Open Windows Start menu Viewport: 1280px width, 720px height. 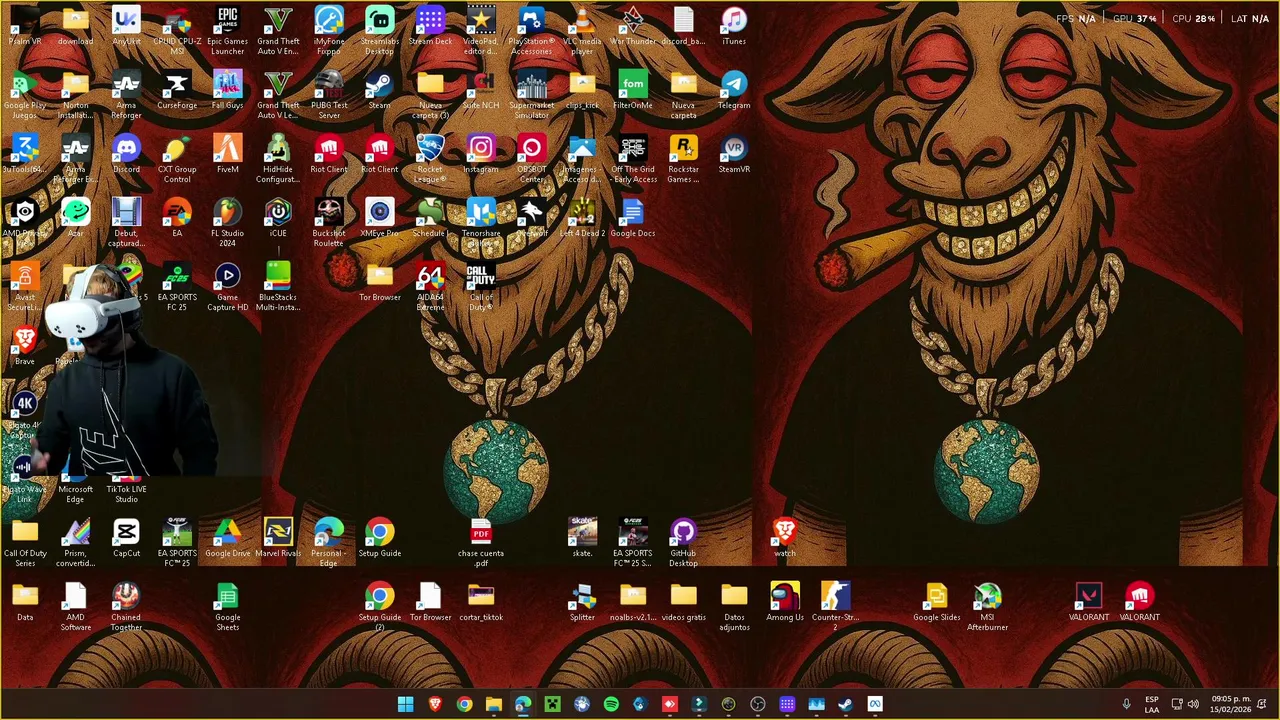point(405,704)
